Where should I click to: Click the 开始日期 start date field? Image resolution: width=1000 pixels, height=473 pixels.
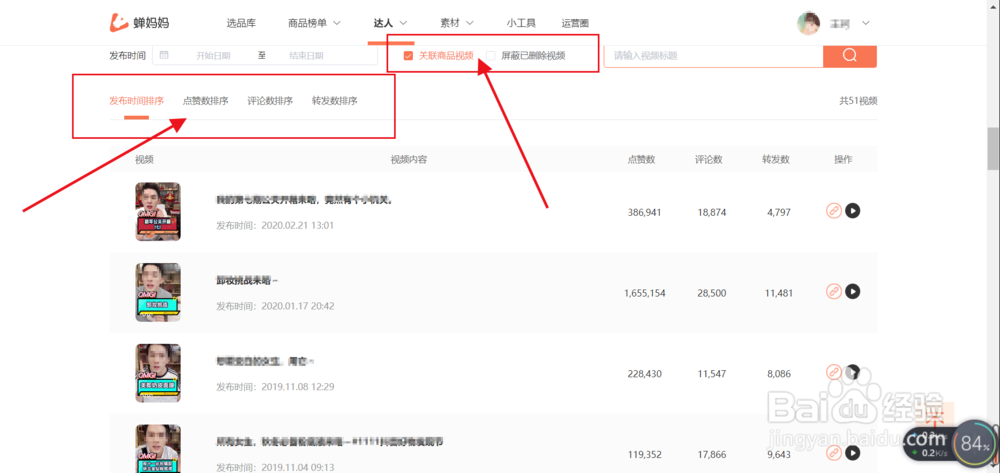click(x=214, y=56)
